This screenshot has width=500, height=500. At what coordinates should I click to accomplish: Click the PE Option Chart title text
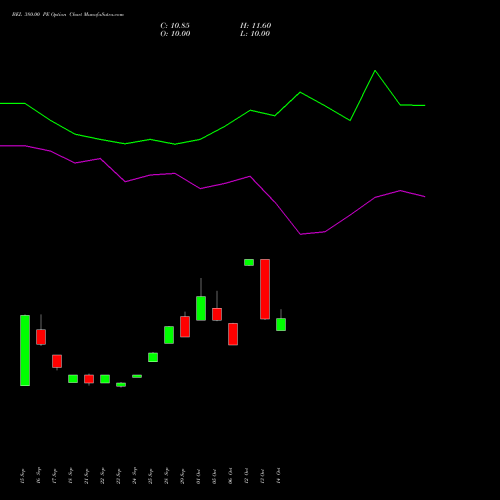point(68,15)
